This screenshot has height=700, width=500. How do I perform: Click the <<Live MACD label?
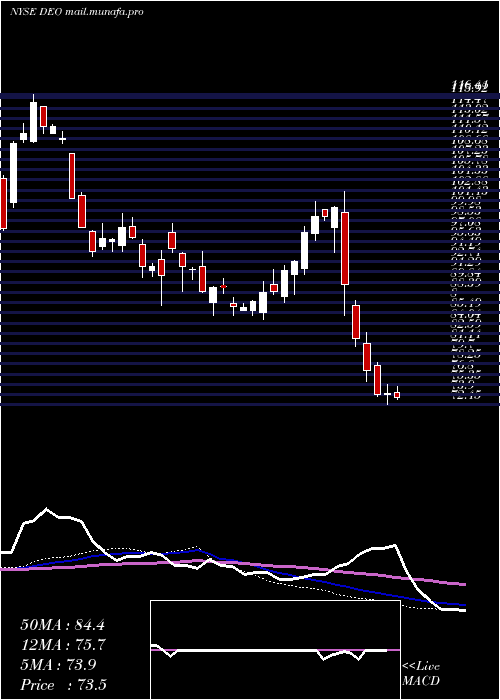421,674
